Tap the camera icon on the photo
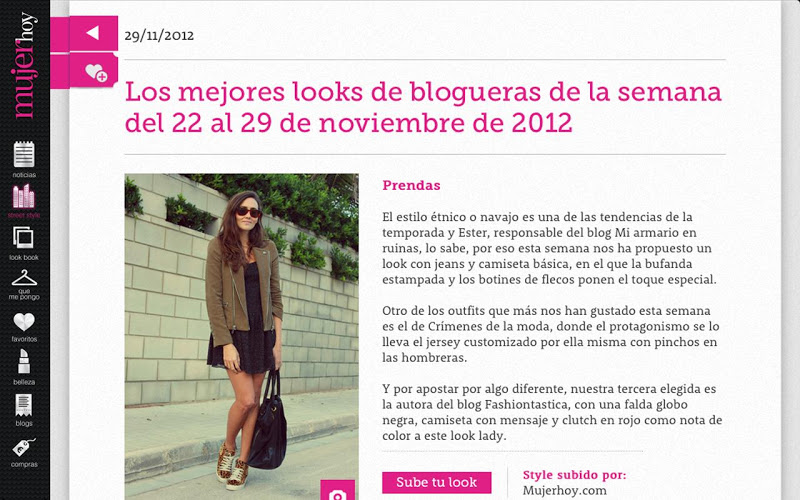Viewport: 800px width, 500px height. click(x=337, y=490)
